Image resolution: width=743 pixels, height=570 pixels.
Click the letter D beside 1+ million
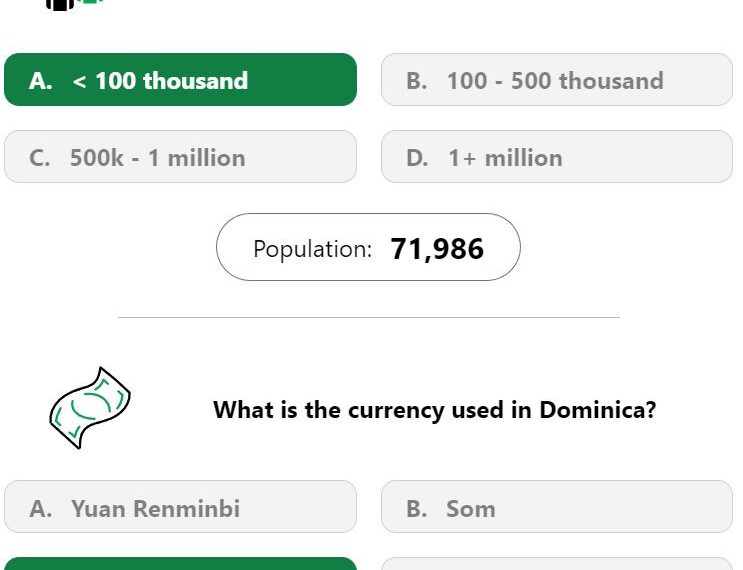coord(417,158)
